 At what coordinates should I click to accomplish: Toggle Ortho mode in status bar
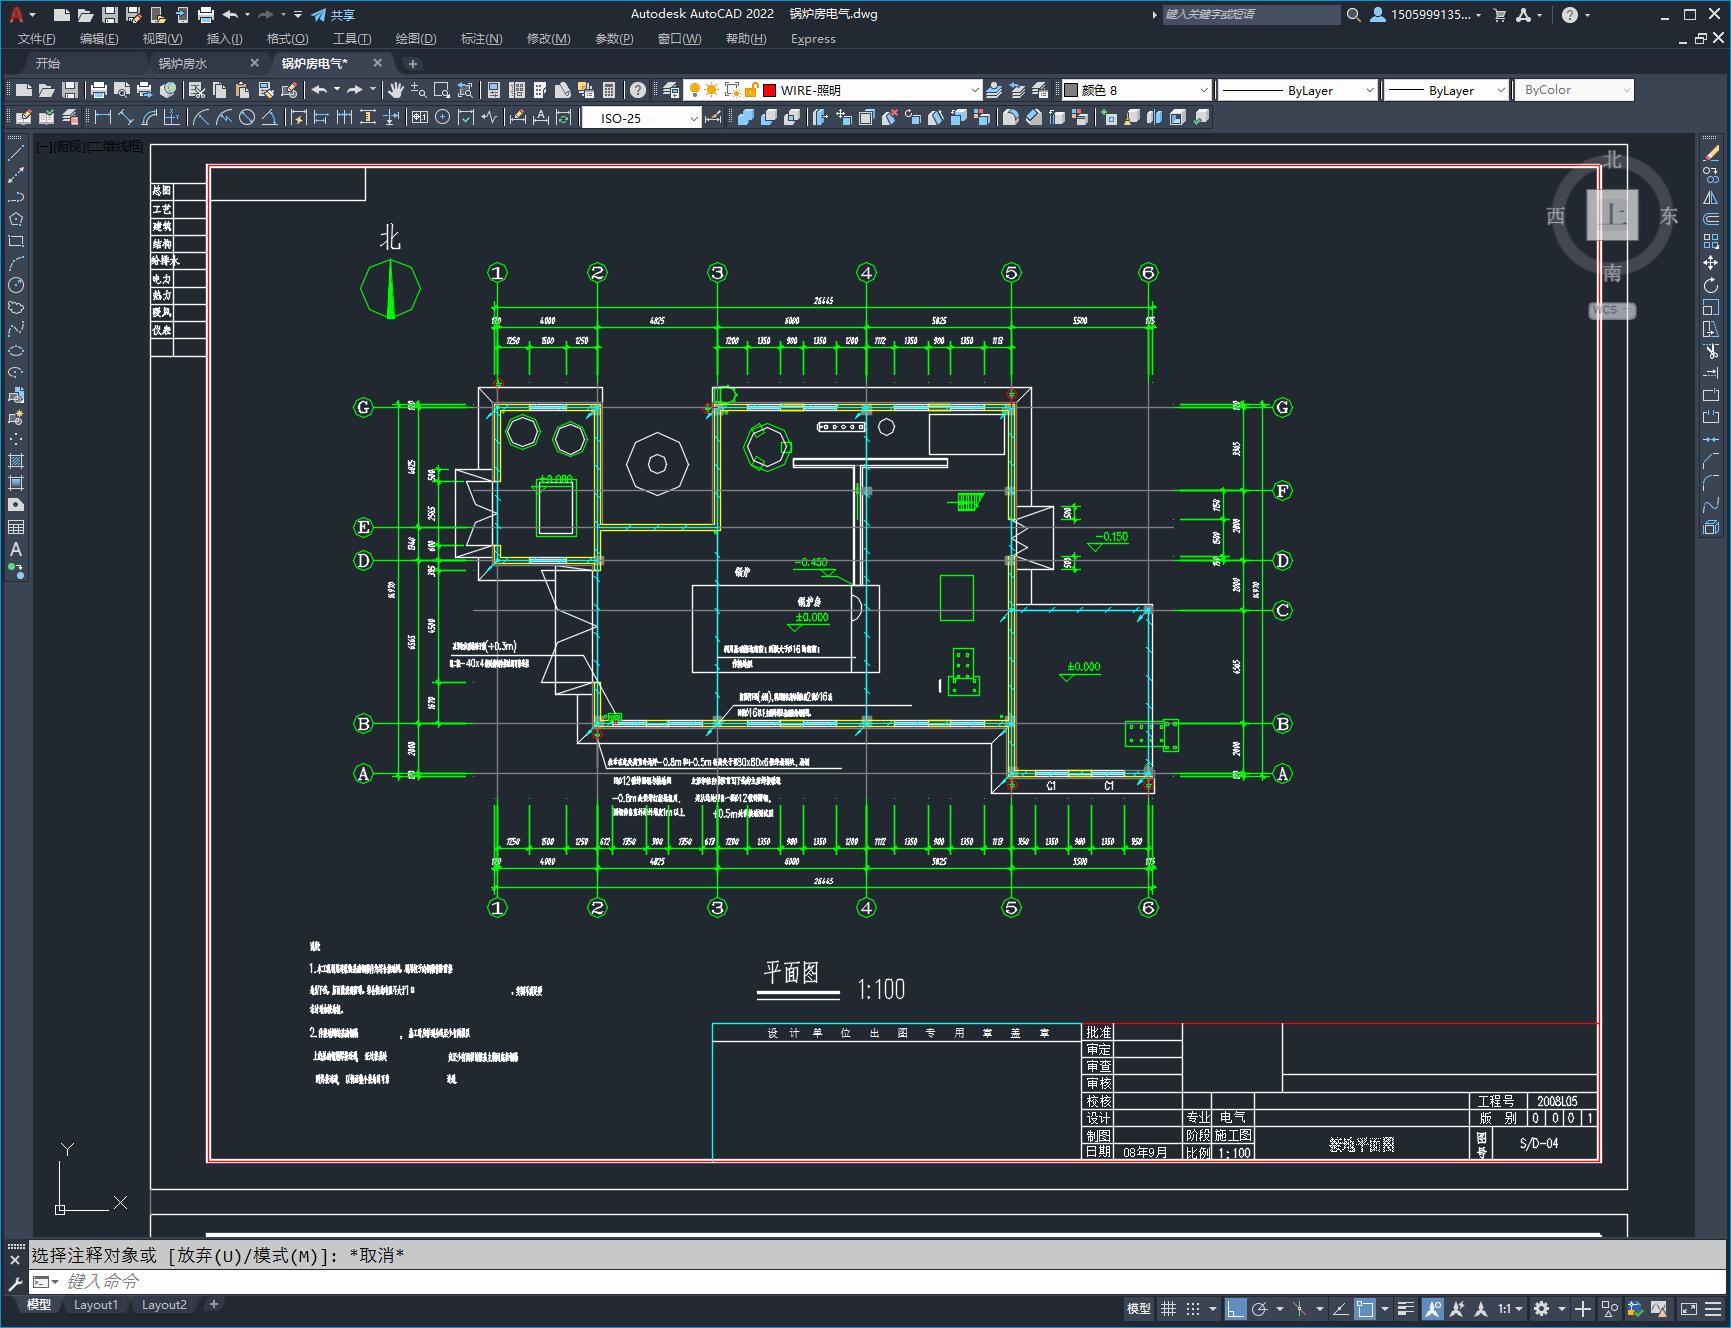point(1236,1308)
